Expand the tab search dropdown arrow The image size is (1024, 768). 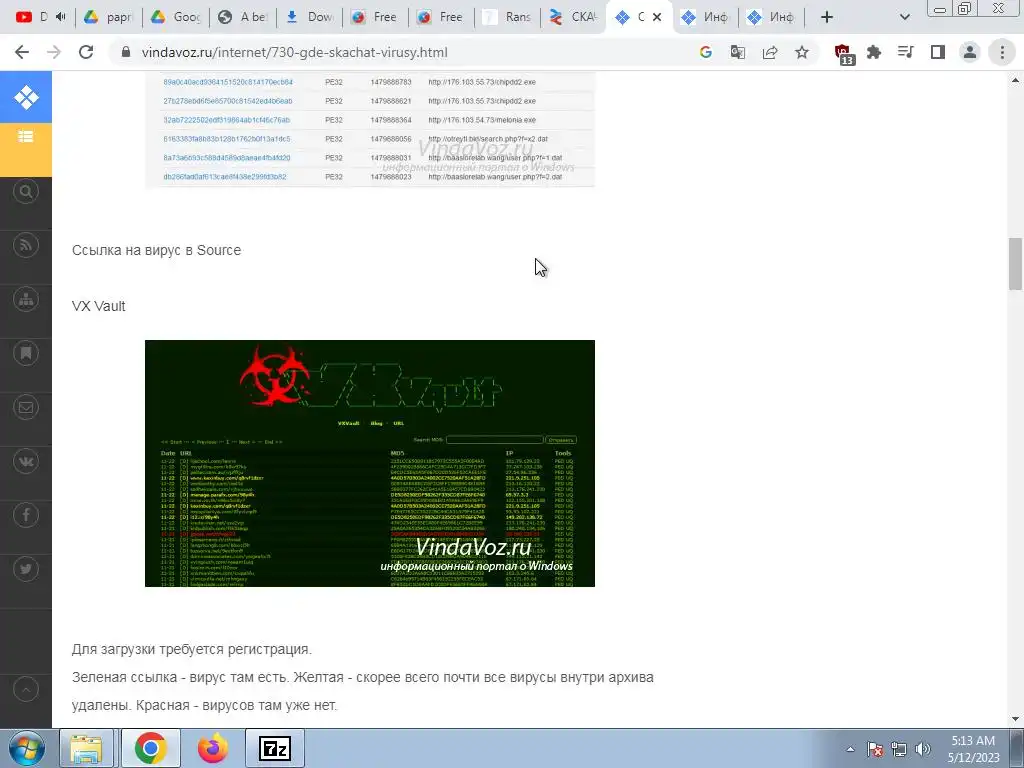coord(904,17)
